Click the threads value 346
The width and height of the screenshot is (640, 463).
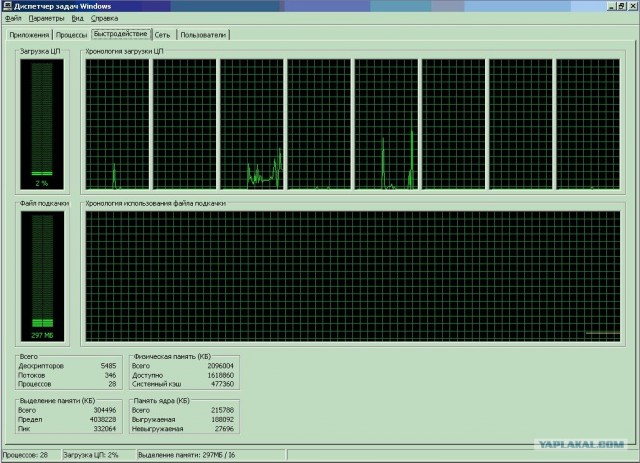110,375
